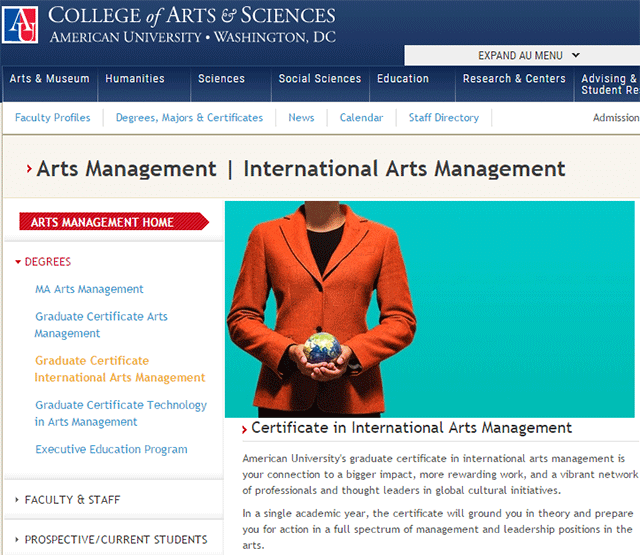This screenshot has height=555, width=640.
Task: Expand the Faculty & Staff section
Action: [68, 500]
